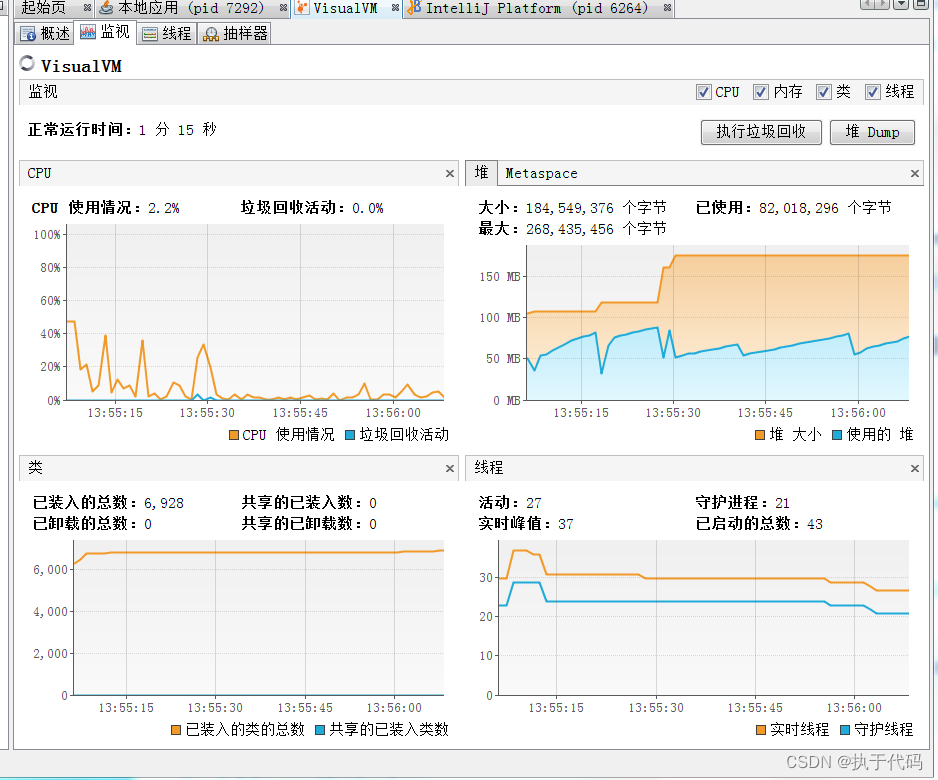Image resolution: width=938 pixels, height=780 pixels.
Task: Close the 本地应用 (pid 7292) tab
Action: 283,8
